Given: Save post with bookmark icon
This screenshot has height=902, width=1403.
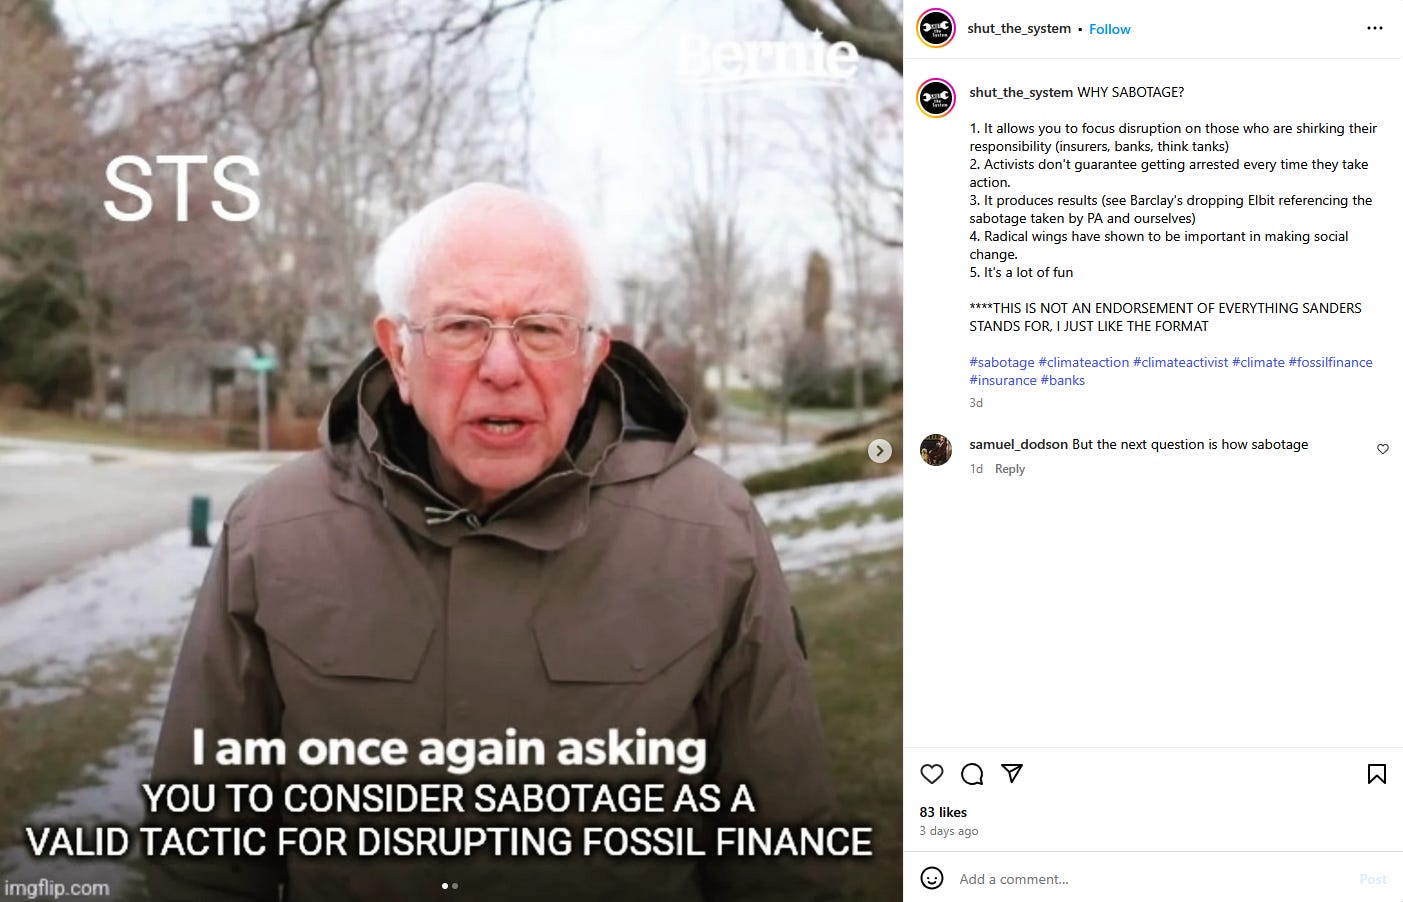Looking at the screenshot, I should click(x=1376, y=774).
